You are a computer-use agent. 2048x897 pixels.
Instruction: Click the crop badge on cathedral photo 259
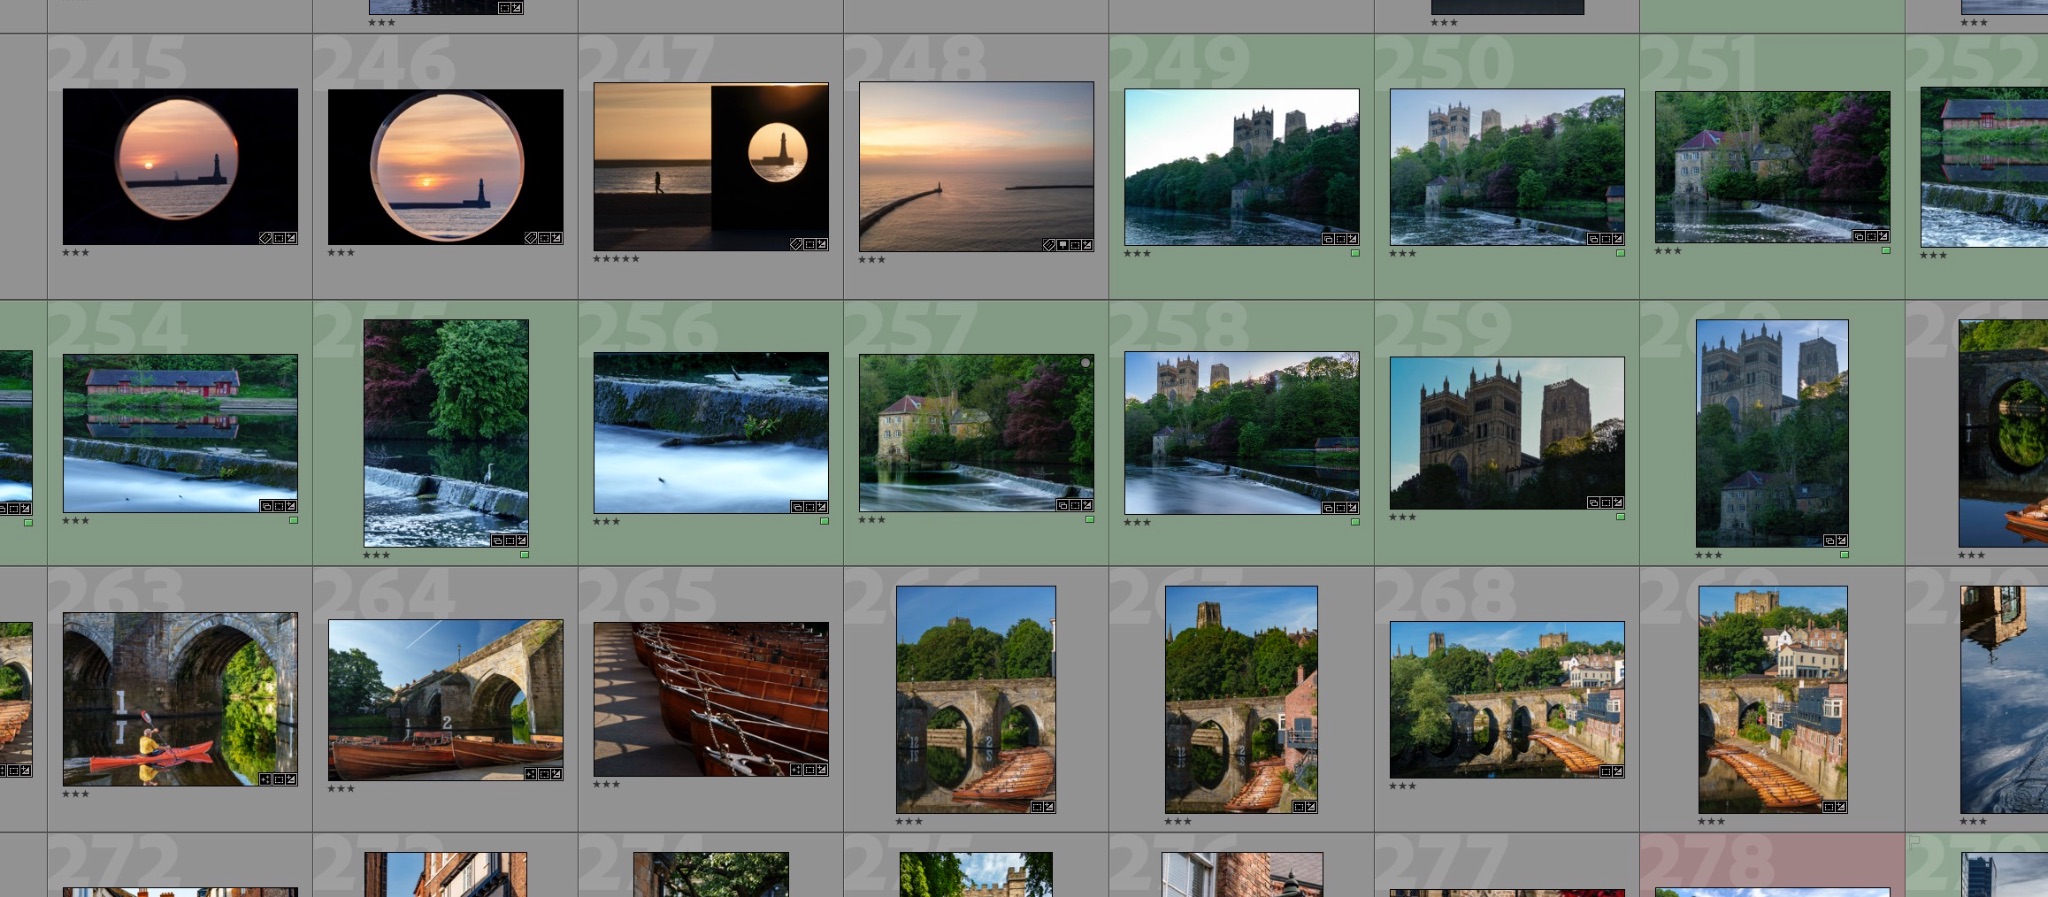[x=1605, y=503]
